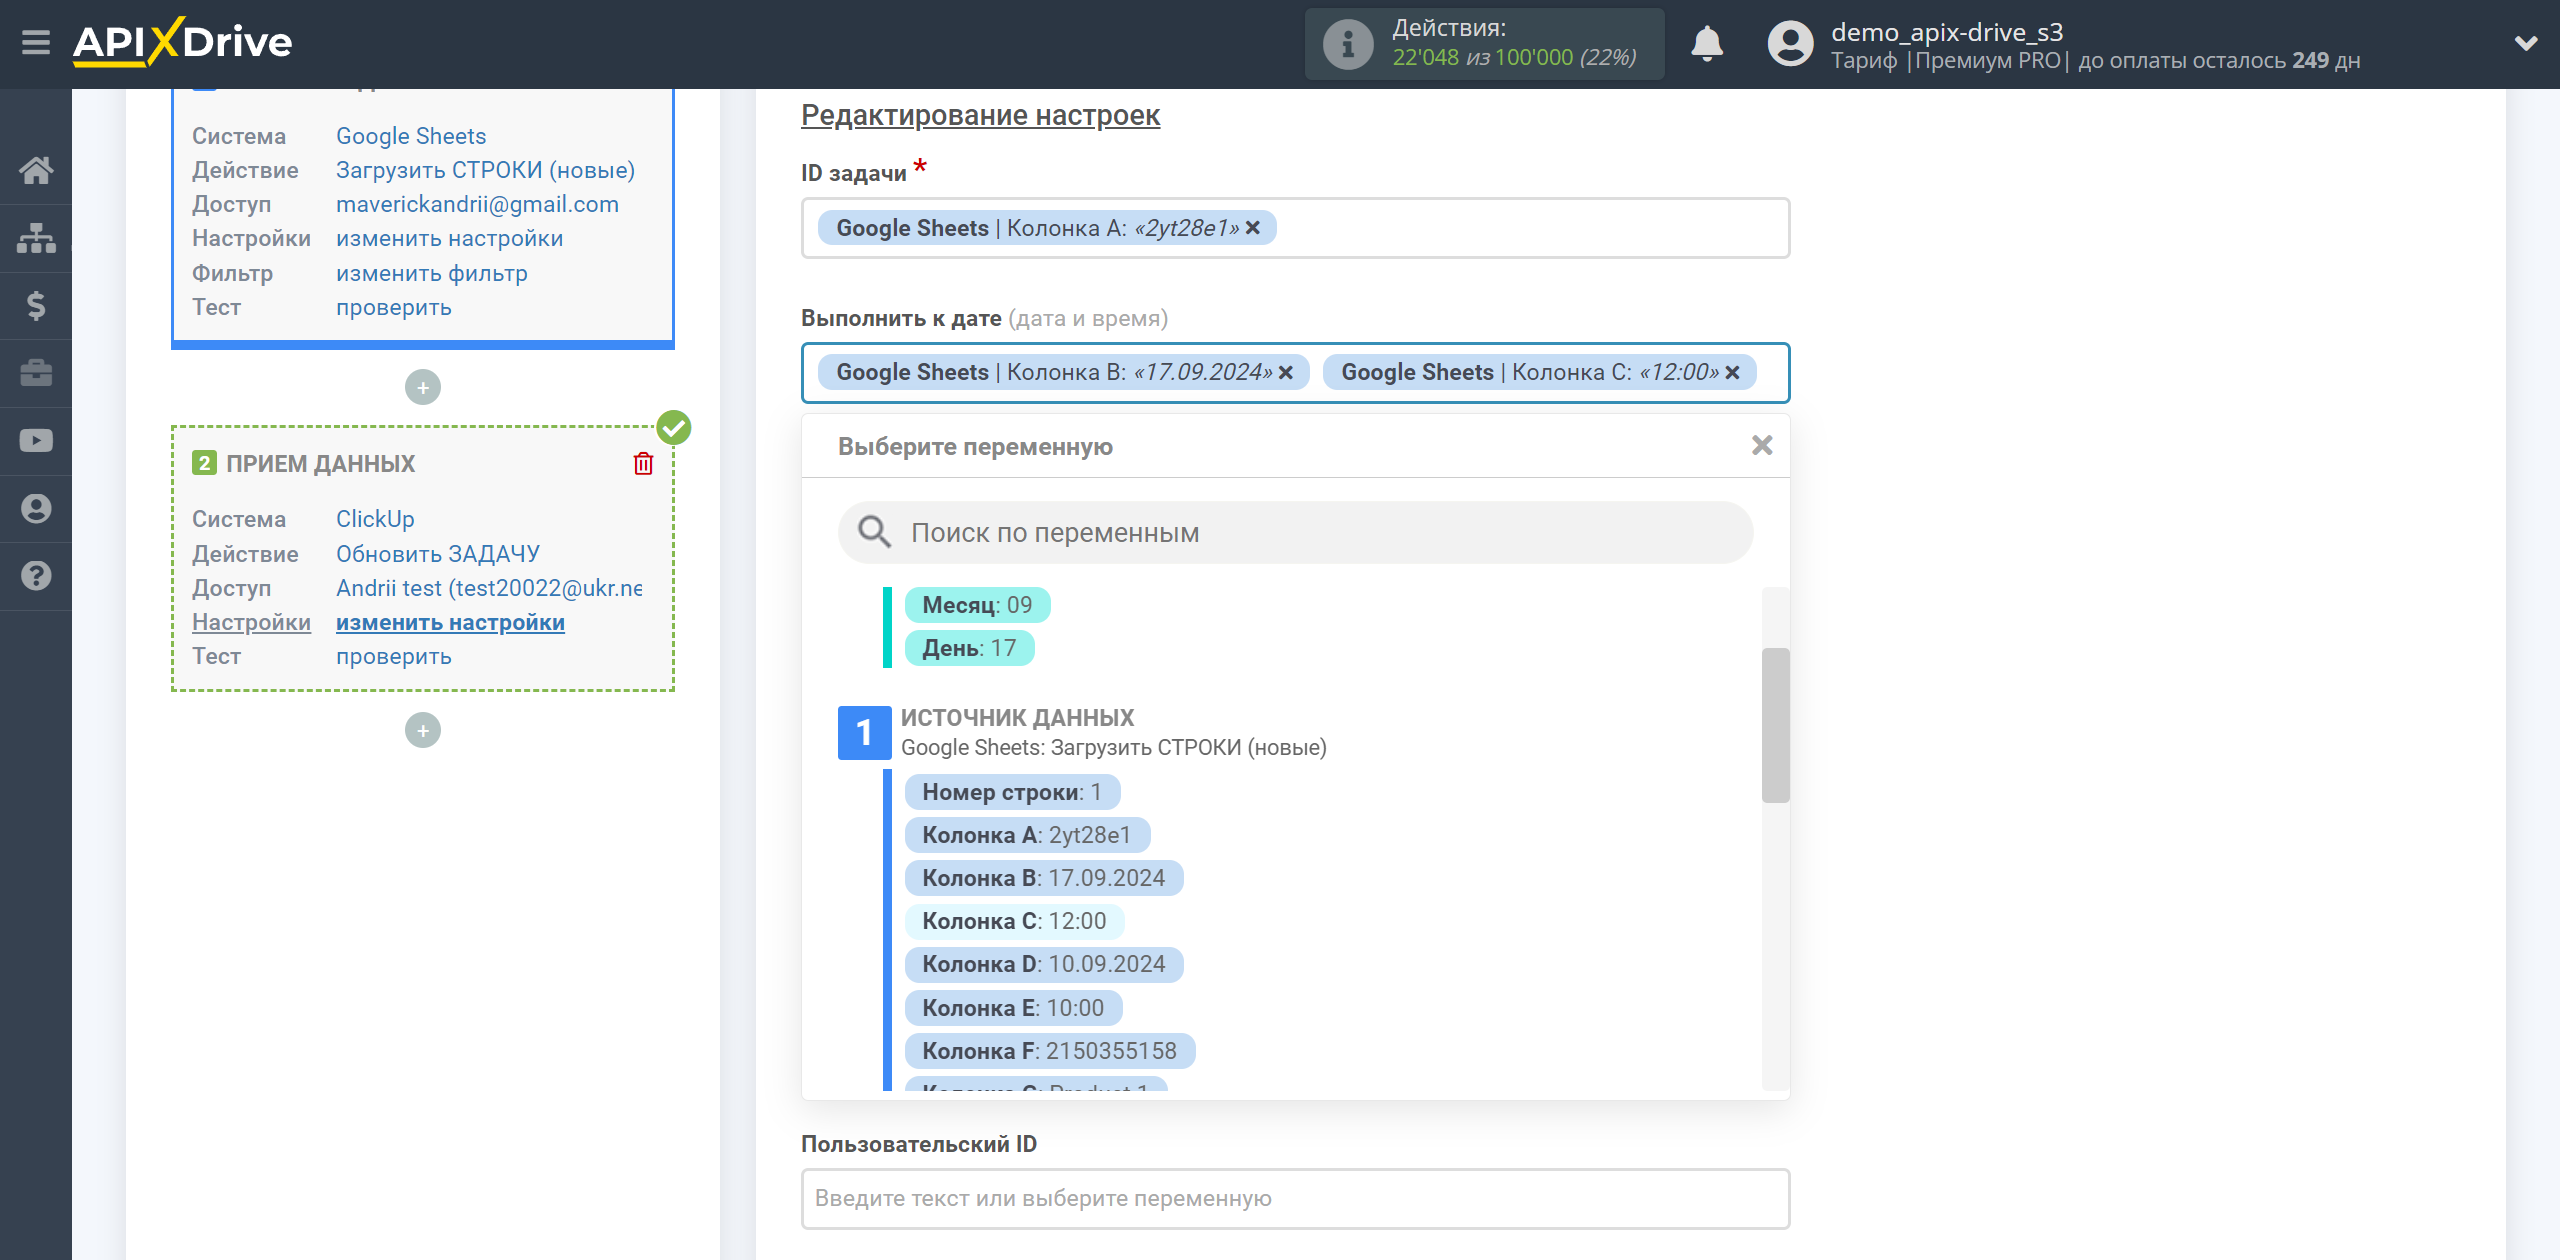Remove Колонка C tag from date field
Screen dimensions: 2560x1260
pos(1732,373)
